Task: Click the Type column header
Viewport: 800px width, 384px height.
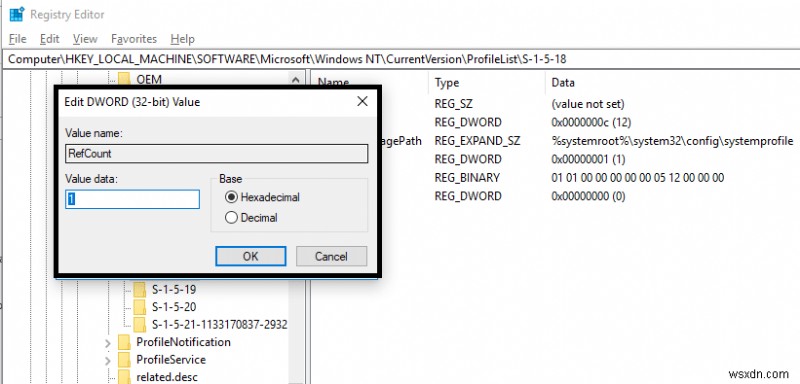Action: (x=447, y=83)
